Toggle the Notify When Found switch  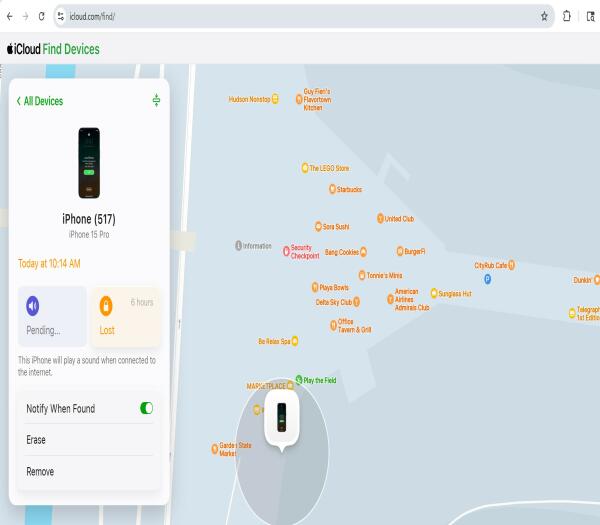[147, 408]
